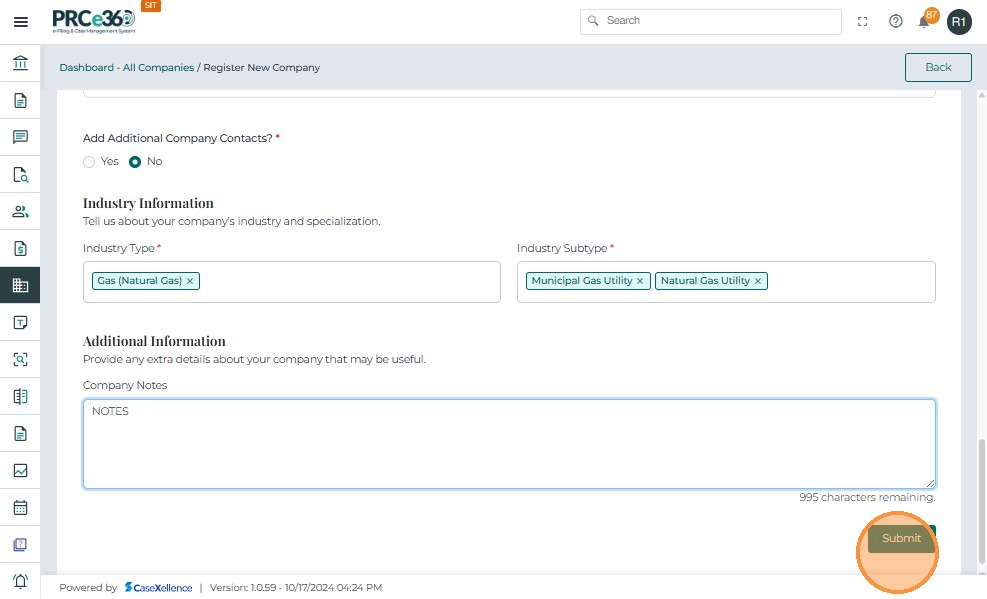Image resolution: width=987 pixels, height=599 pixels.
Task: Remove Municipal Gas Utility subtype tag
Action: point(640,281)
